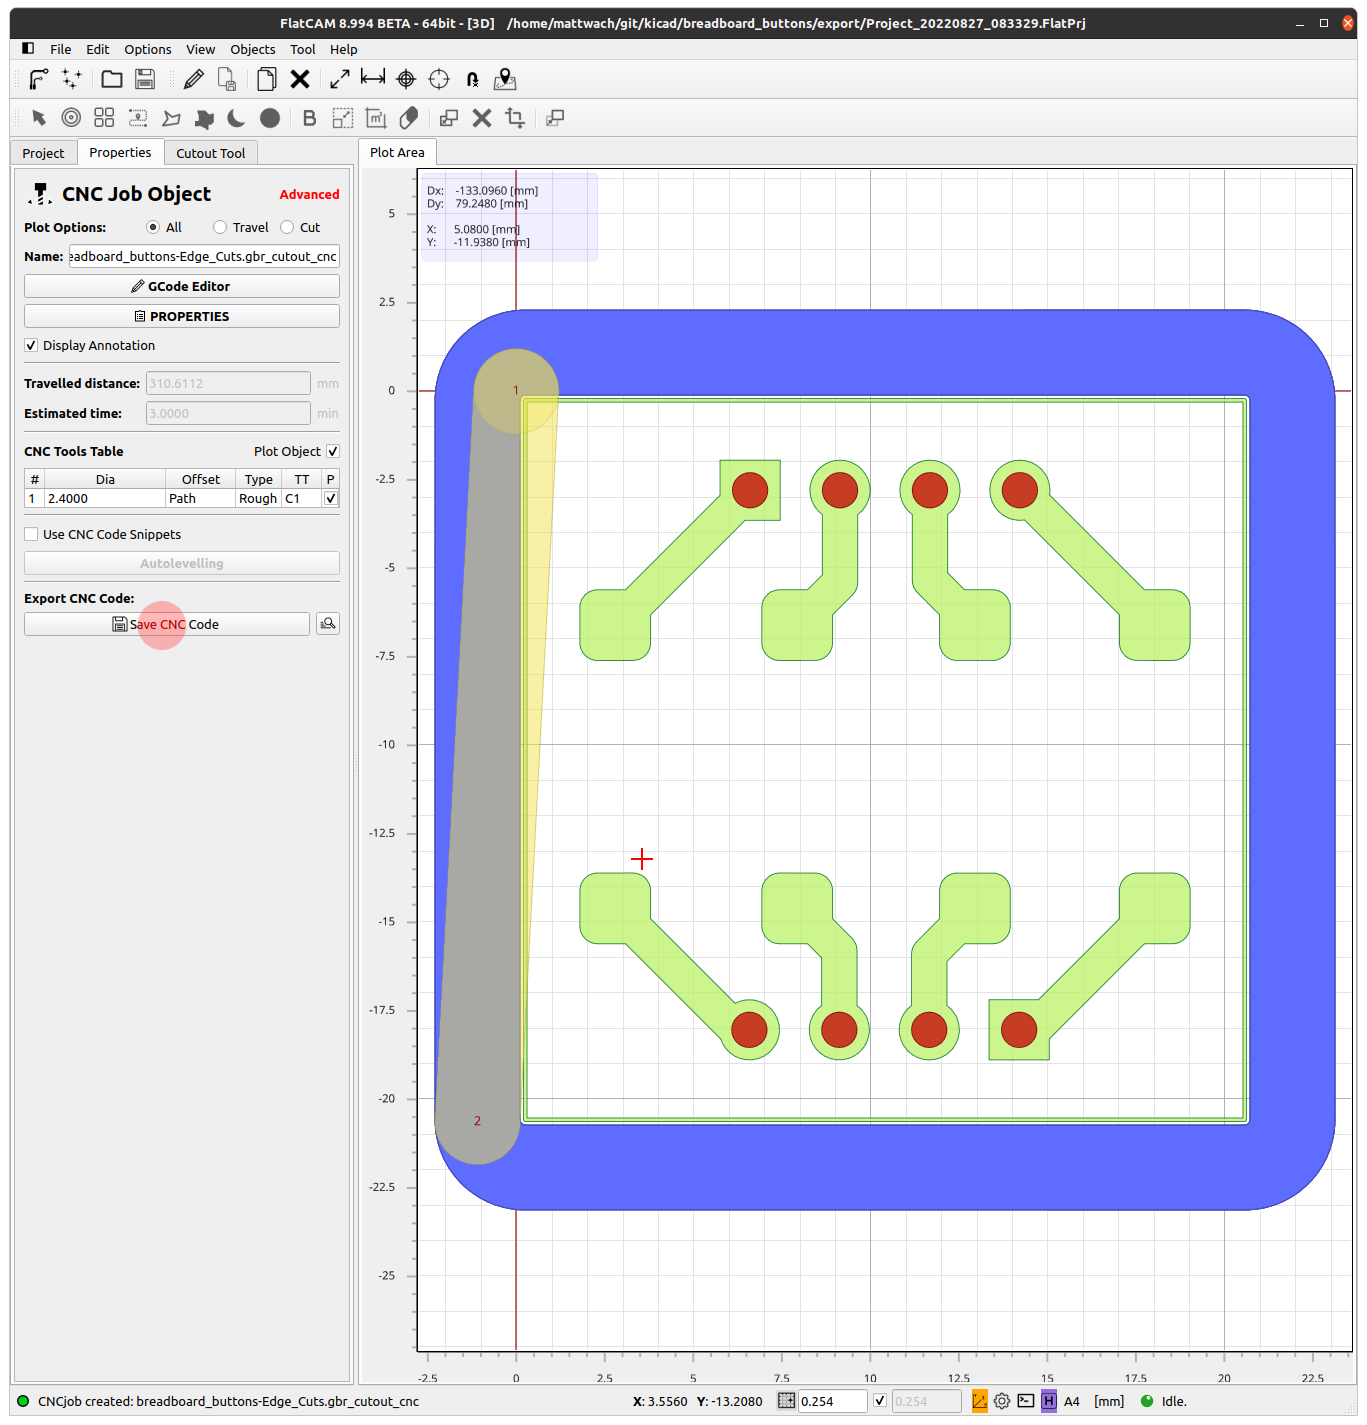Enable Use CNC Code Snippets
The width and height of the screenshot is (1367, 1425).
point(31,534)
